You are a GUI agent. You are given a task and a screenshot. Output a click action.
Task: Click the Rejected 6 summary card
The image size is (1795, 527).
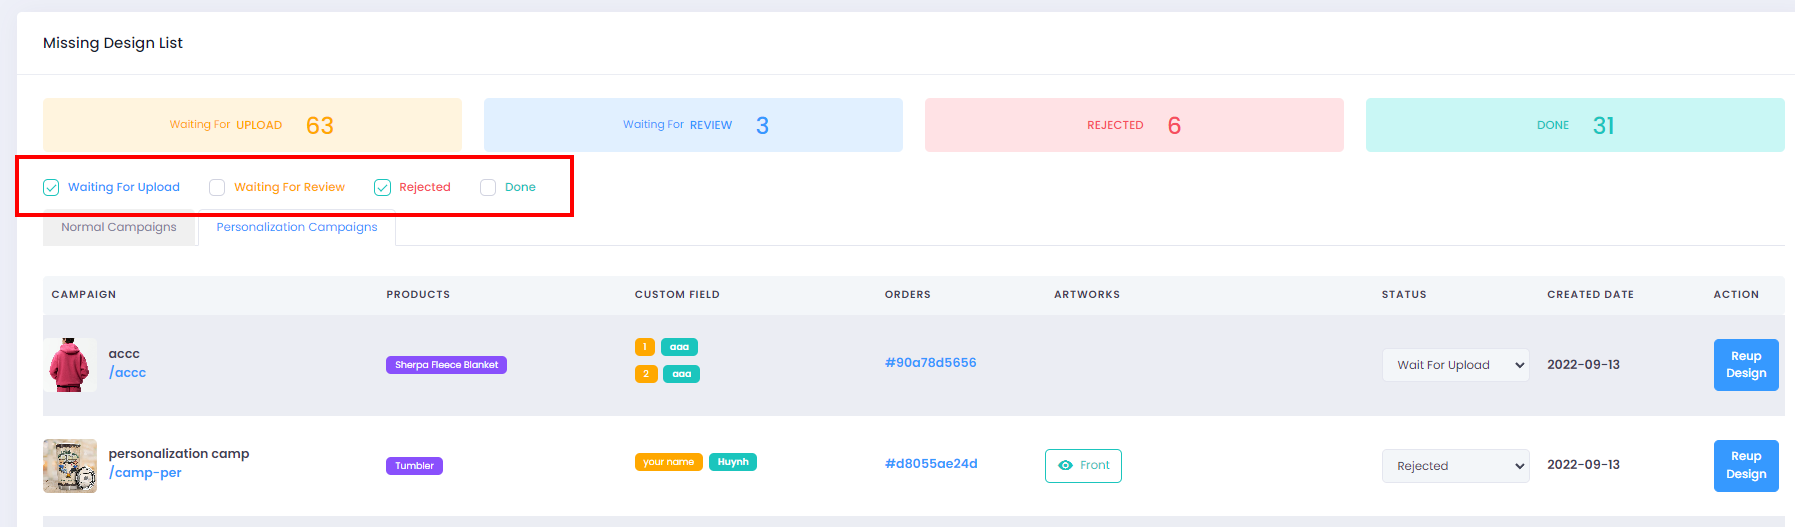[x=1134, y=125]
